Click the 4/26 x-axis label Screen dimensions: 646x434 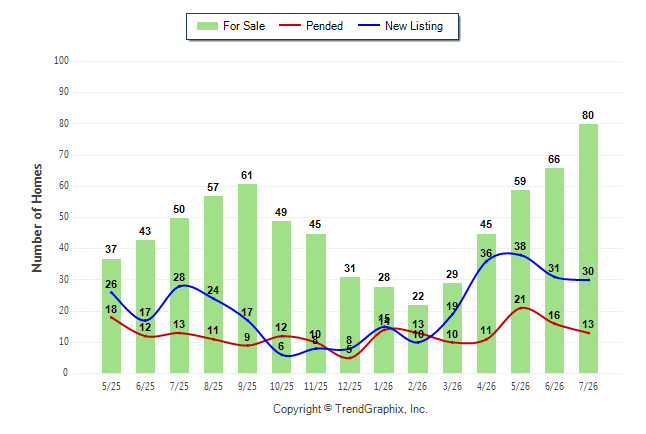[x=486, y=386]
